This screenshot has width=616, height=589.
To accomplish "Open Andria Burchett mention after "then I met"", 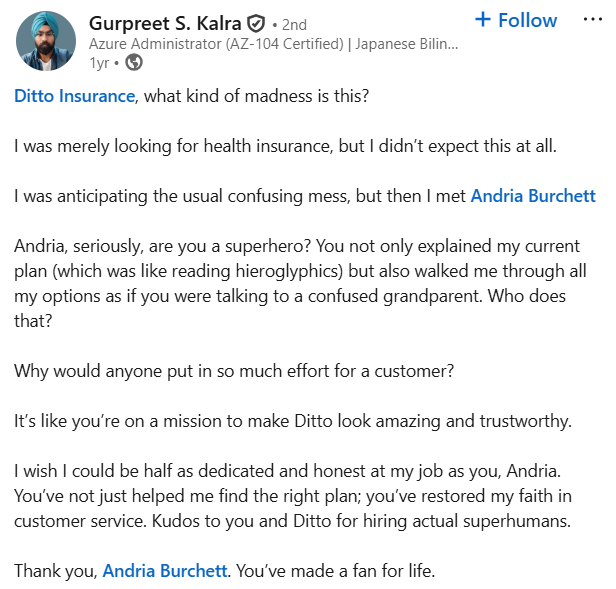I will coord(533,196).
